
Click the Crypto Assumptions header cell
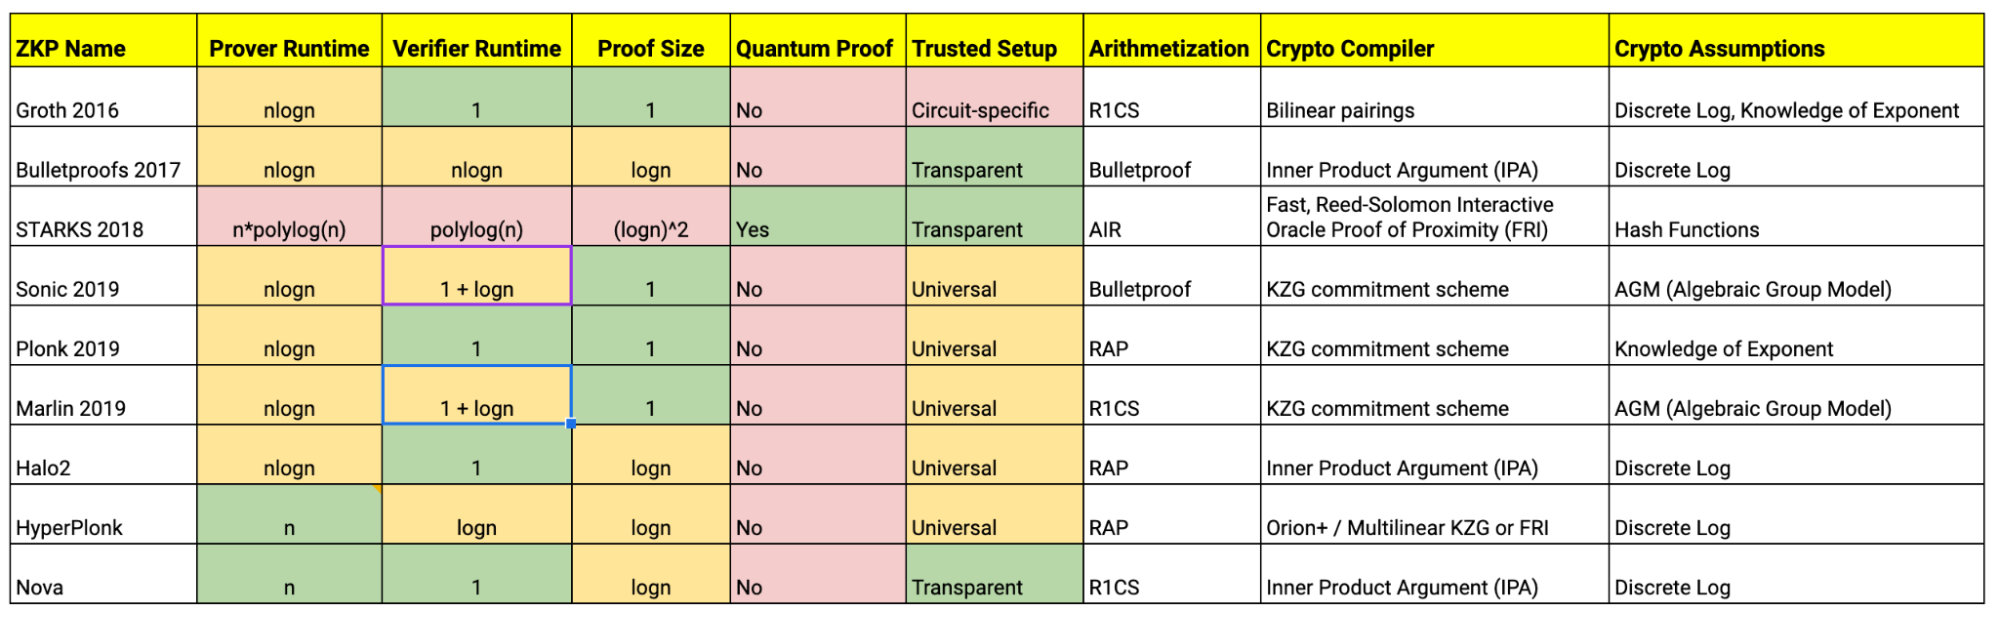coord(1796,40)
